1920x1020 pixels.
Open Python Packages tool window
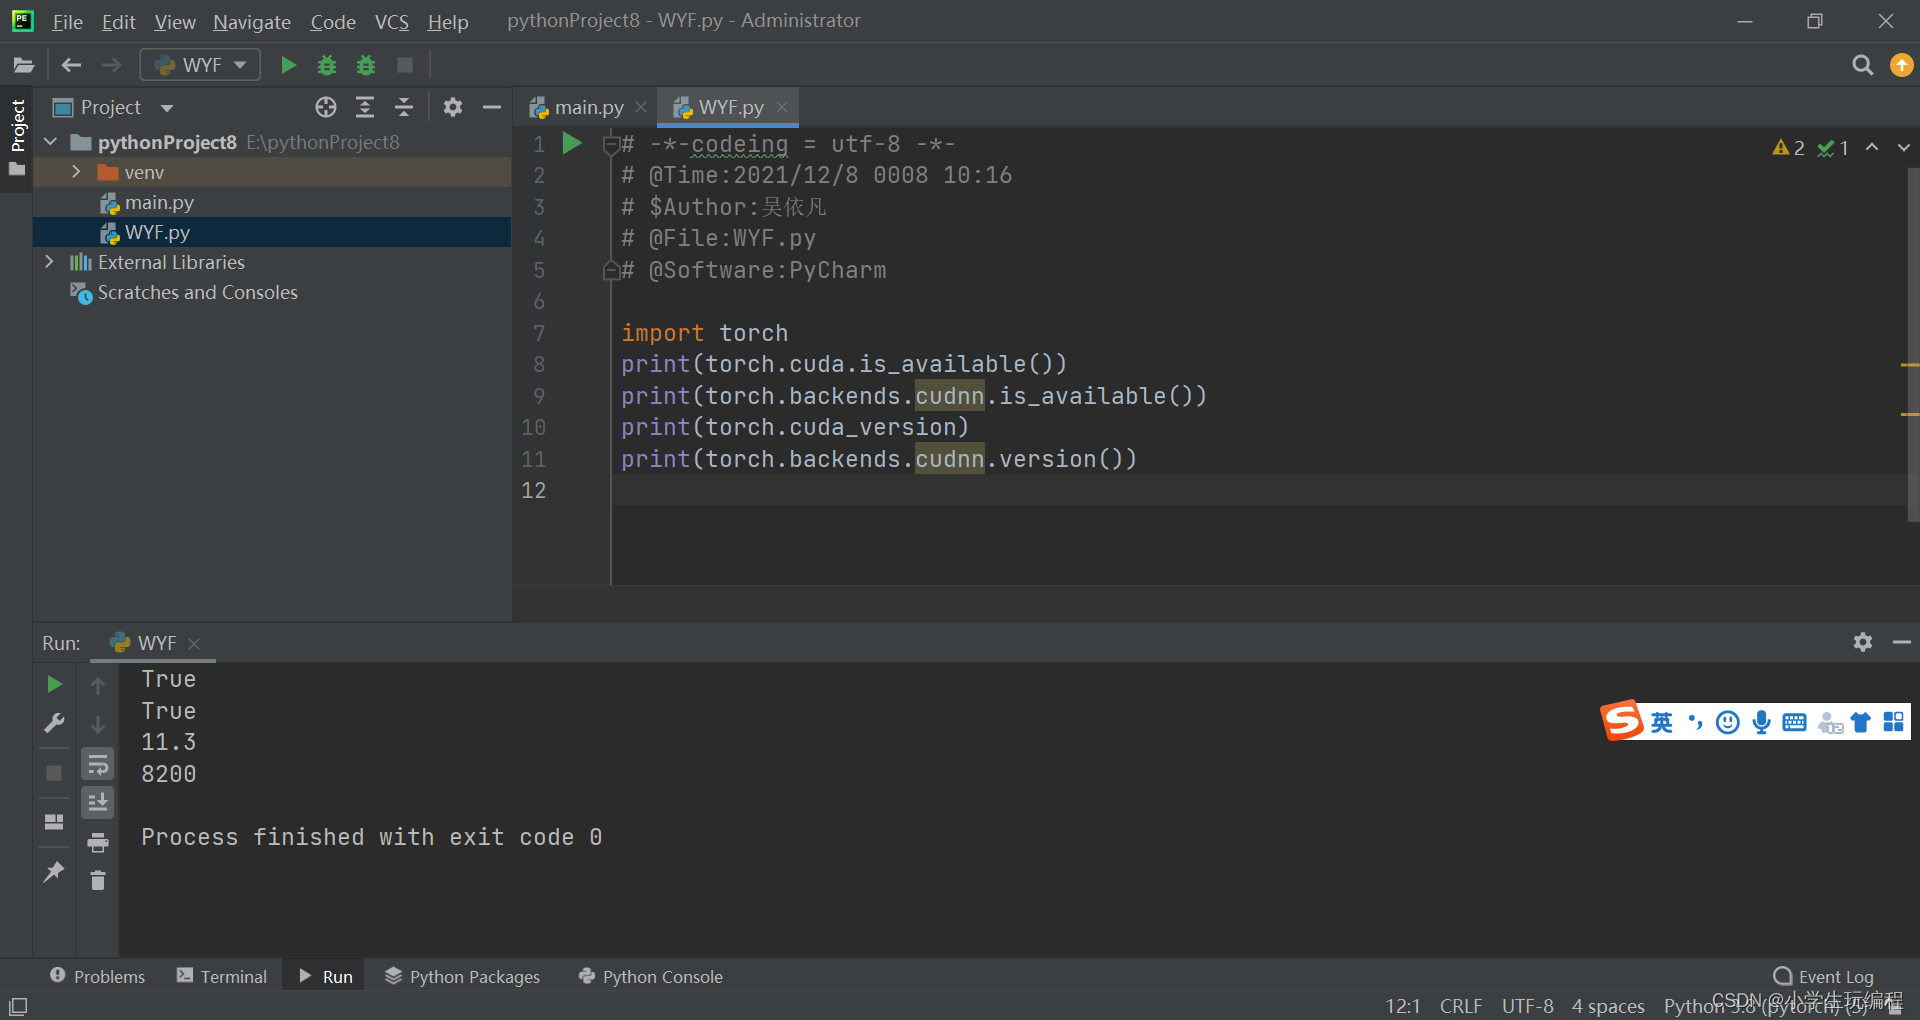462,976
